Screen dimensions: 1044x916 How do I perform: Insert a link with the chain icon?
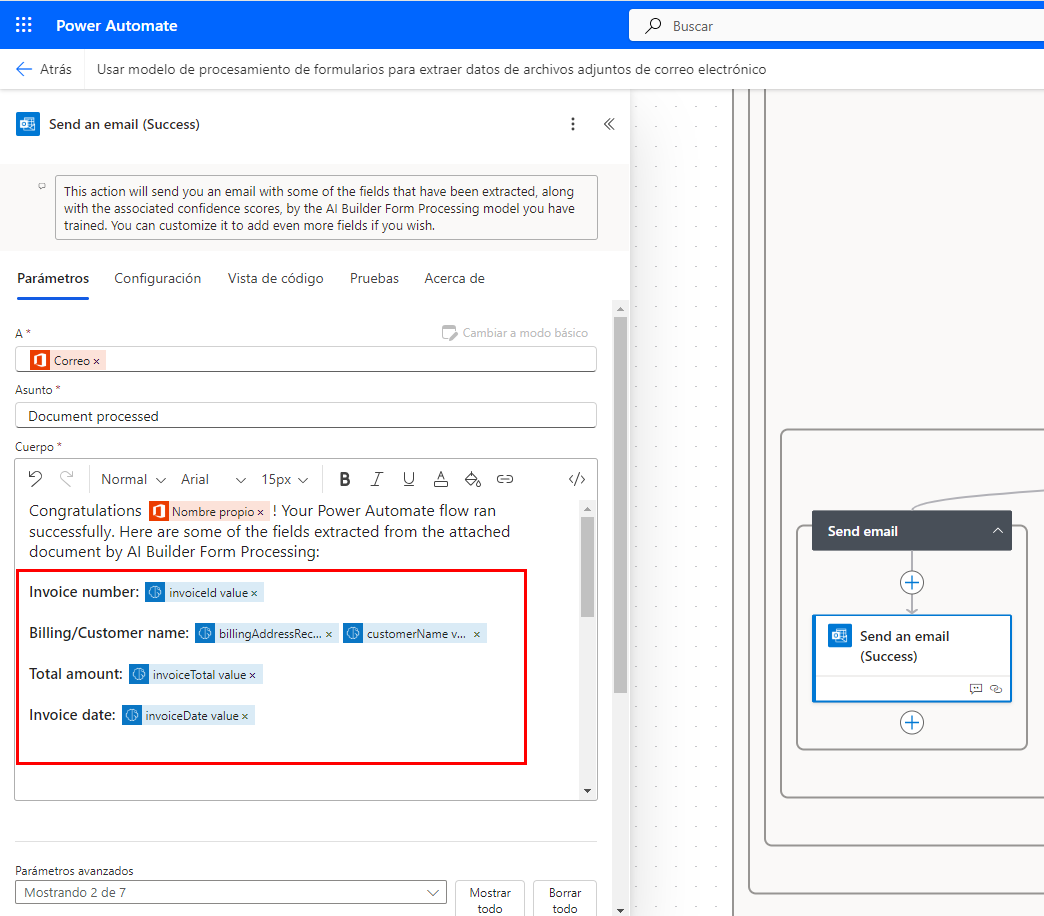(x=505, y=479)
